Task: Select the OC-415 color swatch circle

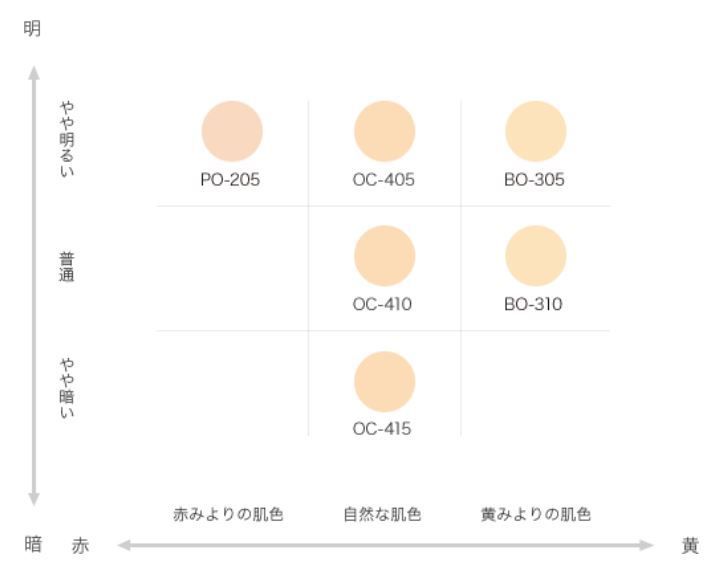Action: [385, 382]
